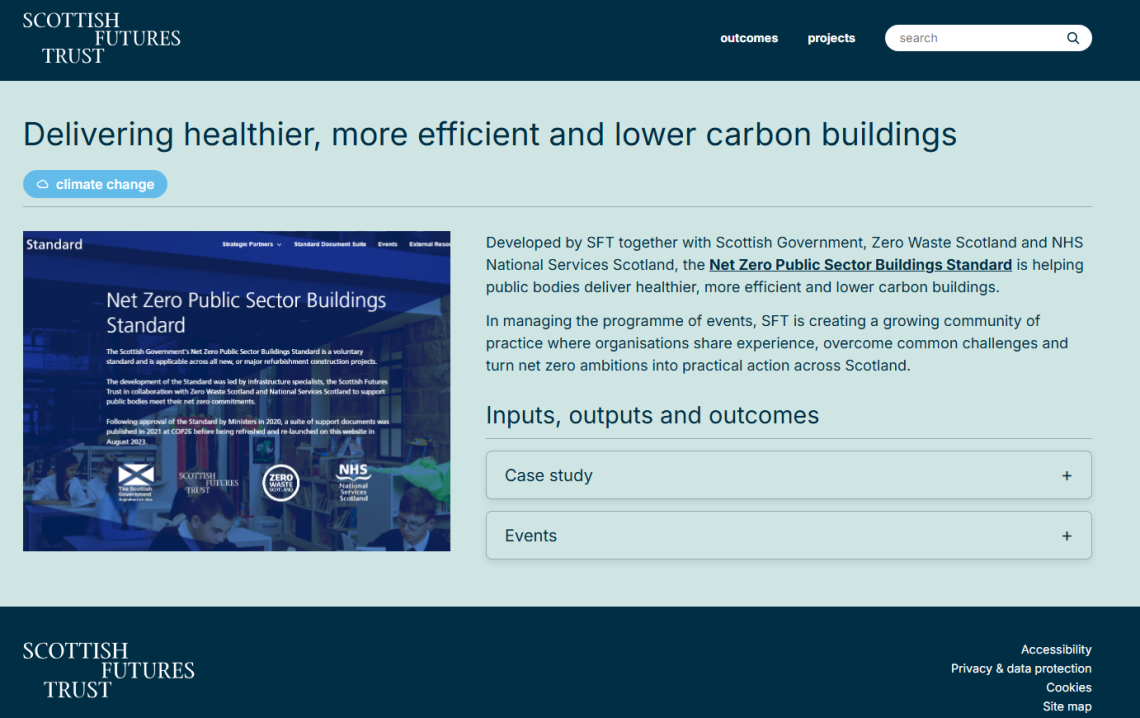The image size is (1140, 718).
Task: Open the Site map footer link
Action: tap(1067, 706)
